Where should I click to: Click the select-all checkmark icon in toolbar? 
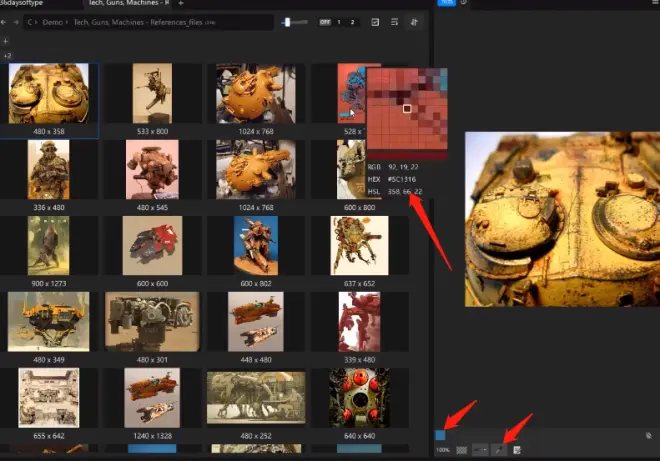tap(375, 22)
